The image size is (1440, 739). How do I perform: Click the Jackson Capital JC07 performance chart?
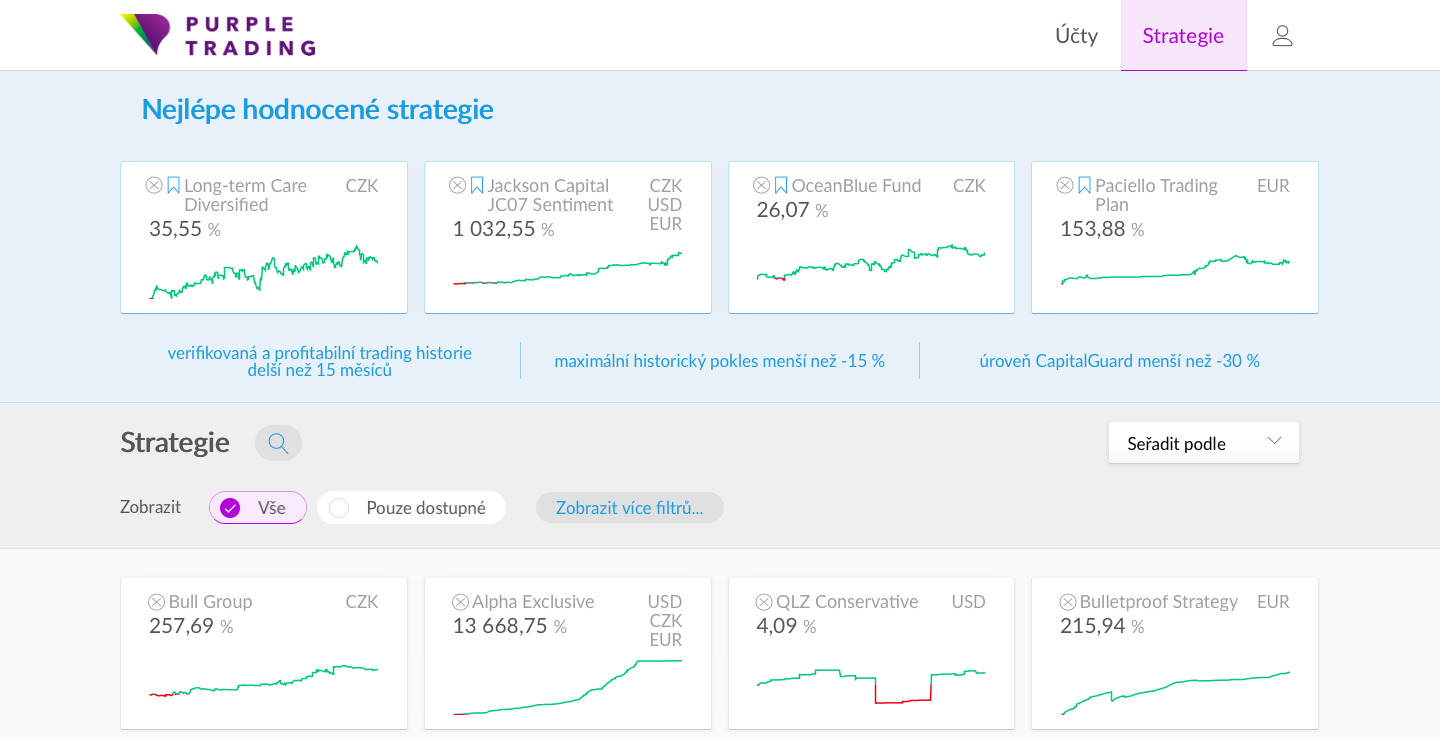tap(567, 270)
